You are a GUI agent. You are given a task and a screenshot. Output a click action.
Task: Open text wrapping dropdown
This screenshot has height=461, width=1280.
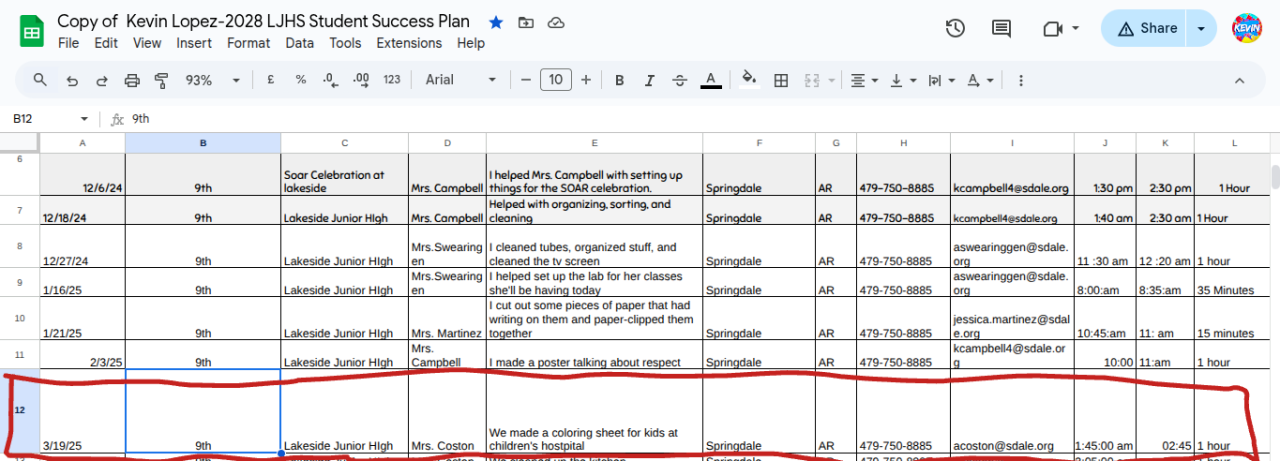coord(941,80)
